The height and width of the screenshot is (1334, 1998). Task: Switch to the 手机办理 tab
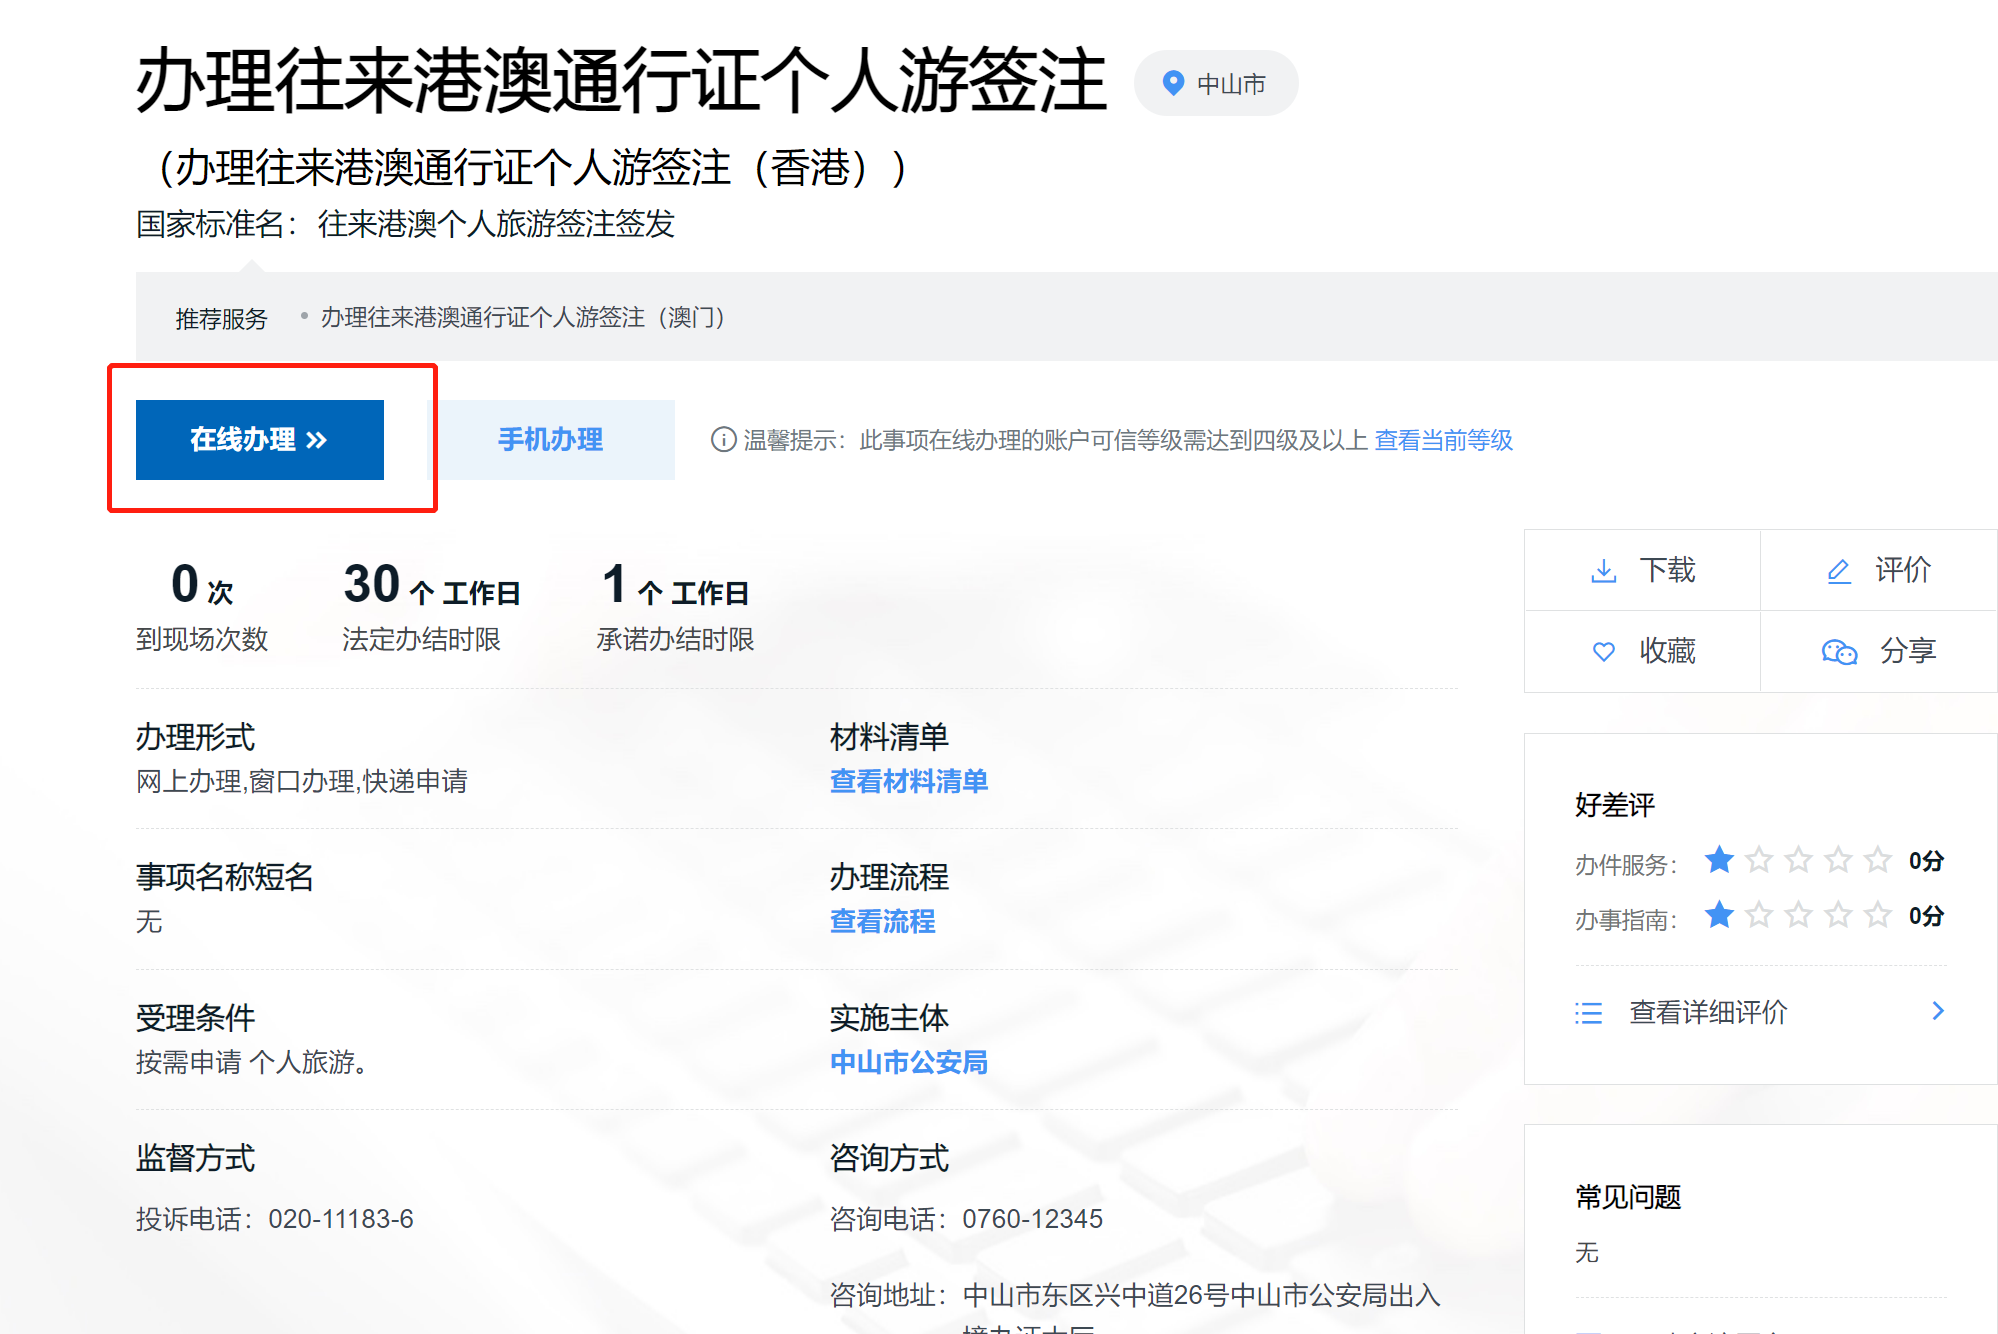click(x=551, y=440)
